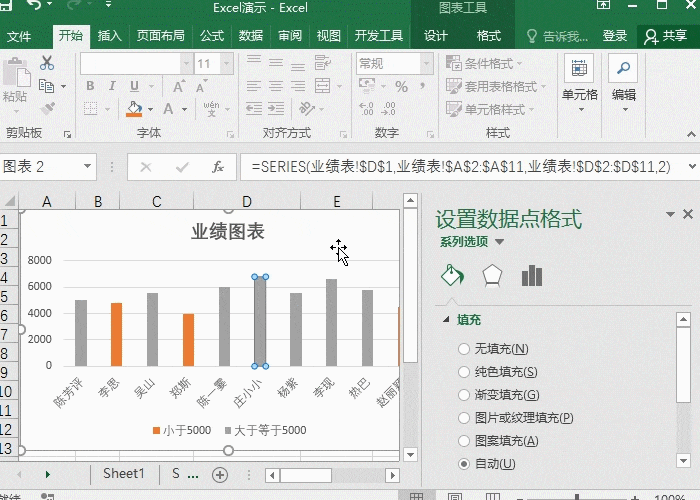Click the Paste clipboard icon
The height and width of the screenshot is (500, 700).
click(x=16, y=73)
